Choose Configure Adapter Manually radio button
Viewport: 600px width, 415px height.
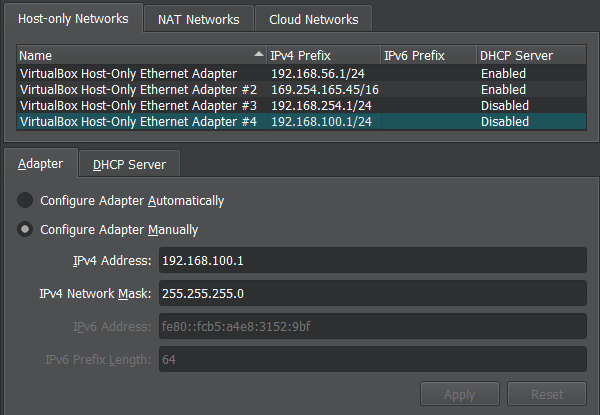(x=27, y=229)
